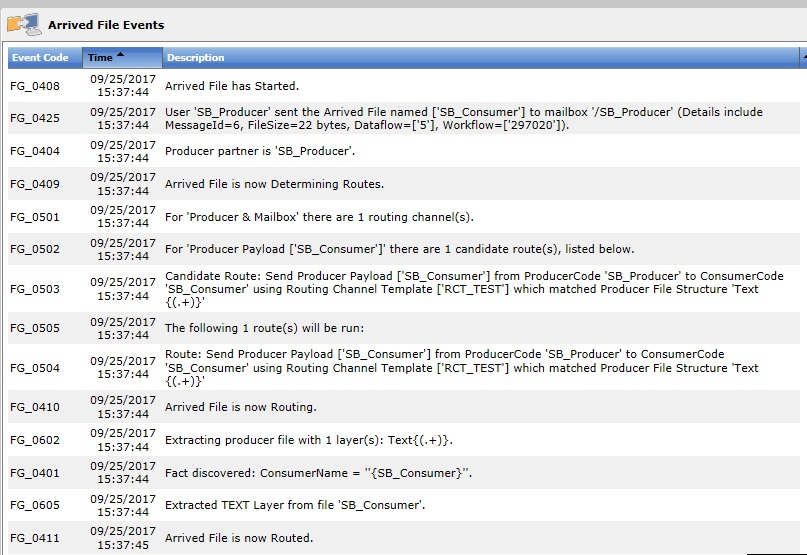Image resolution: width=807 pixels, height=555 pixels.
Task: Sort by the Description column header
Action: pyautogui.click(x=196, y=58)
